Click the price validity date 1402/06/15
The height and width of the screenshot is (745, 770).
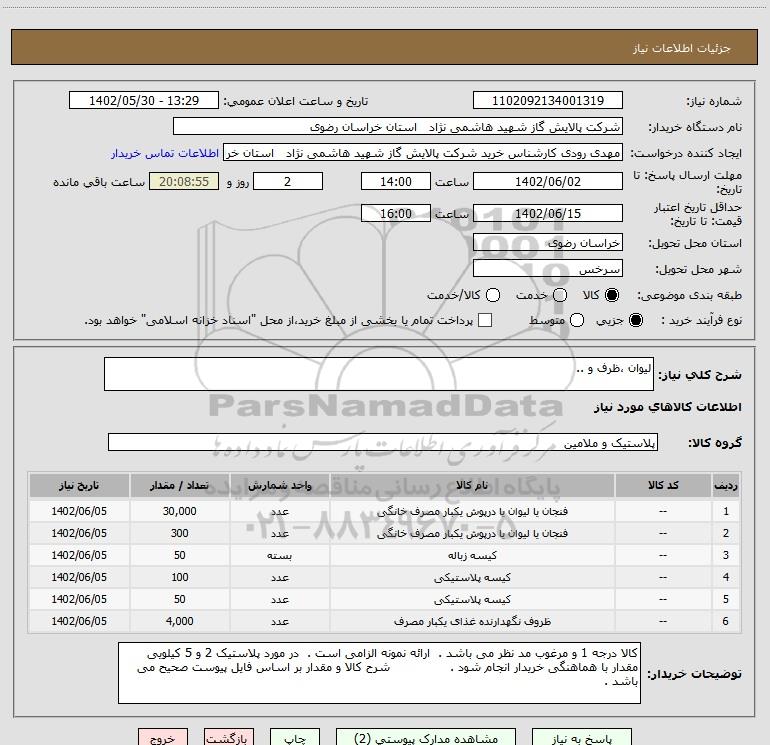(548, 213)
